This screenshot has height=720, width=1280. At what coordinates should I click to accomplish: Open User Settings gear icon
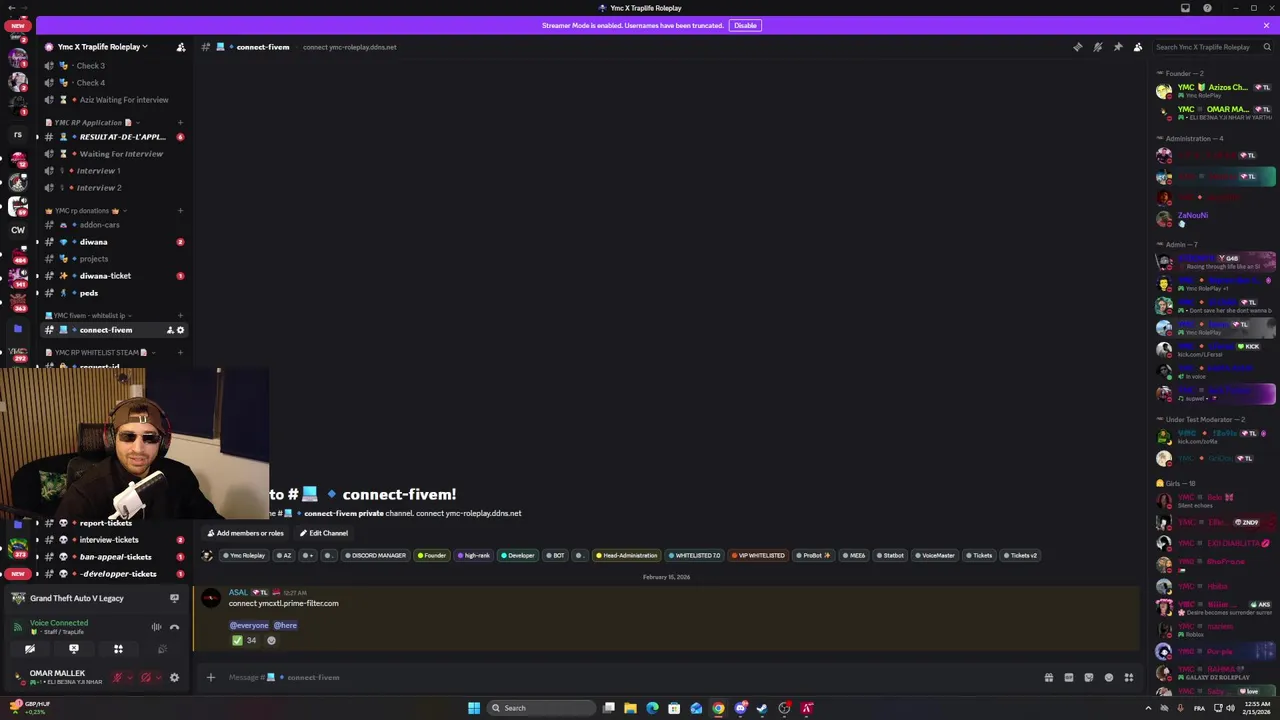click(x=174, y=677)
